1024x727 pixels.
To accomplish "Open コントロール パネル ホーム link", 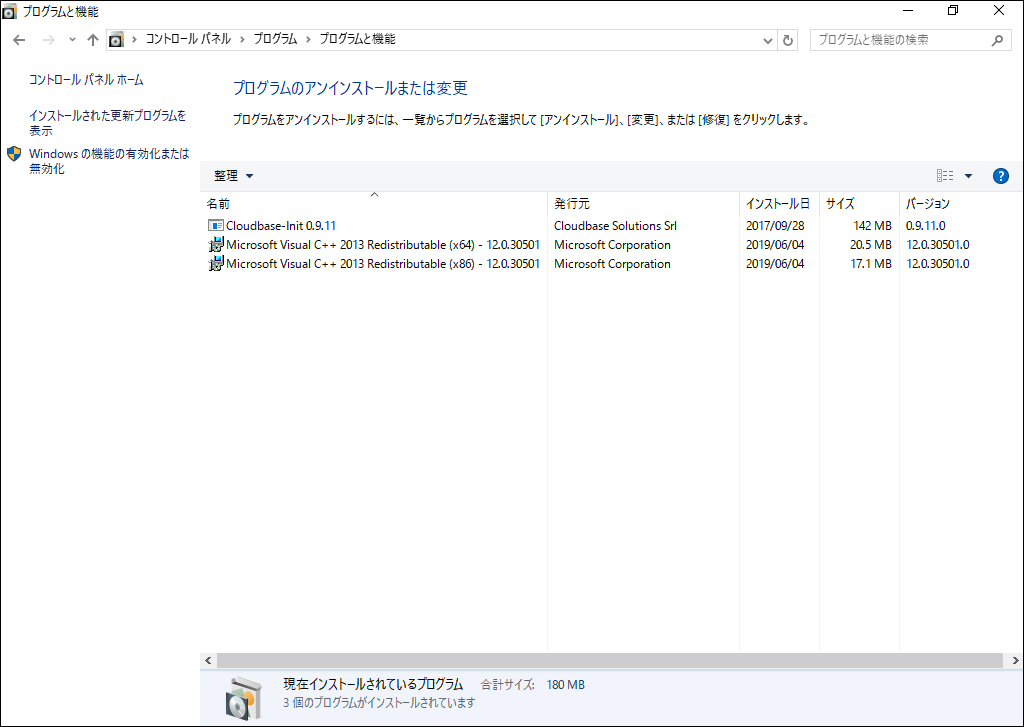I will pyautogui.click(x=86, y=80).
